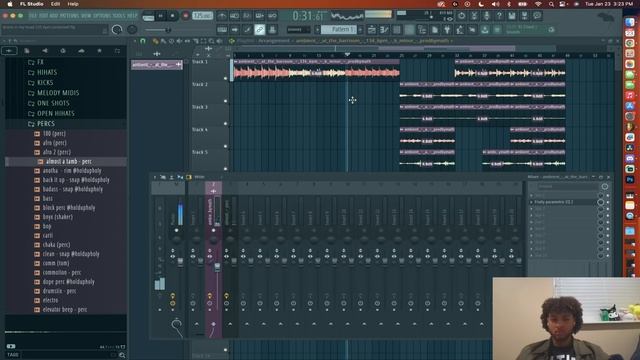Adjust the master volume slider
The image size is (640, 360).
[x=158, y=30]
